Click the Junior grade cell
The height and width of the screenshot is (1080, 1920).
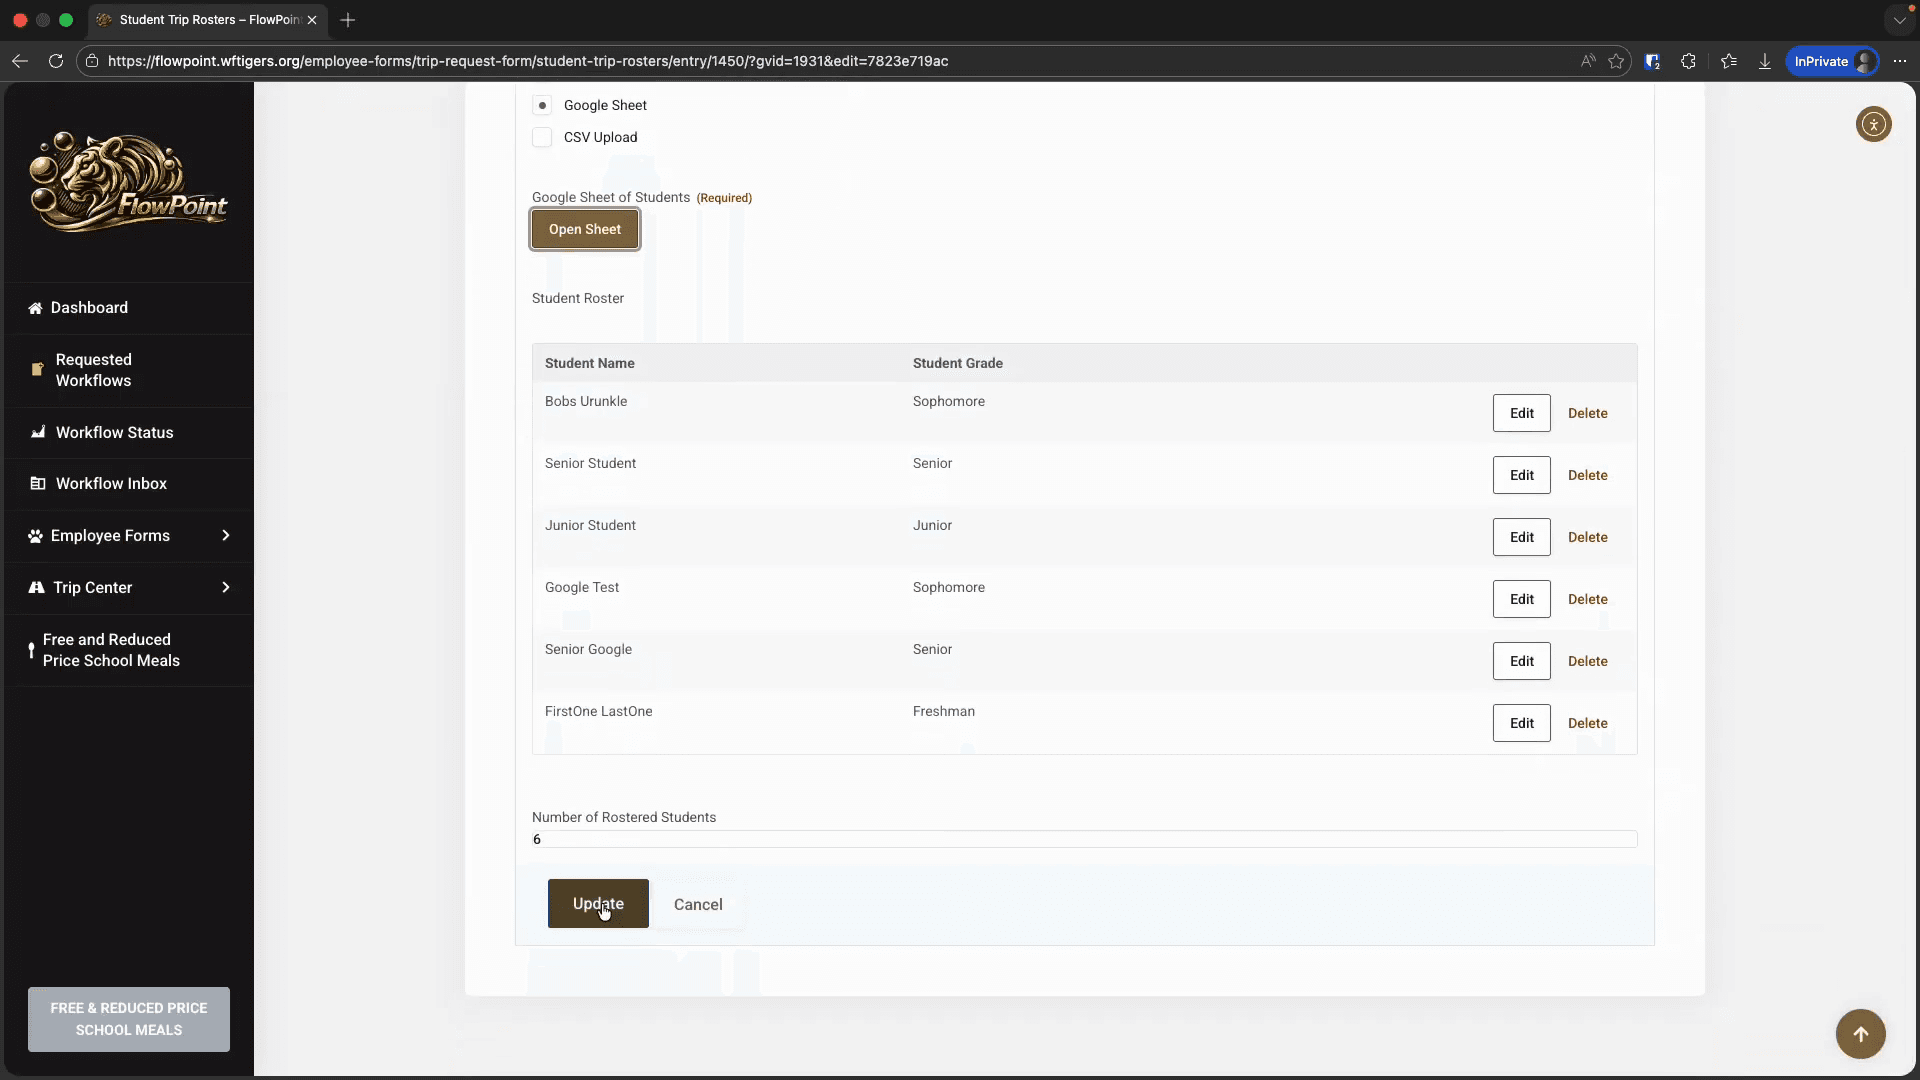[932, 525]
